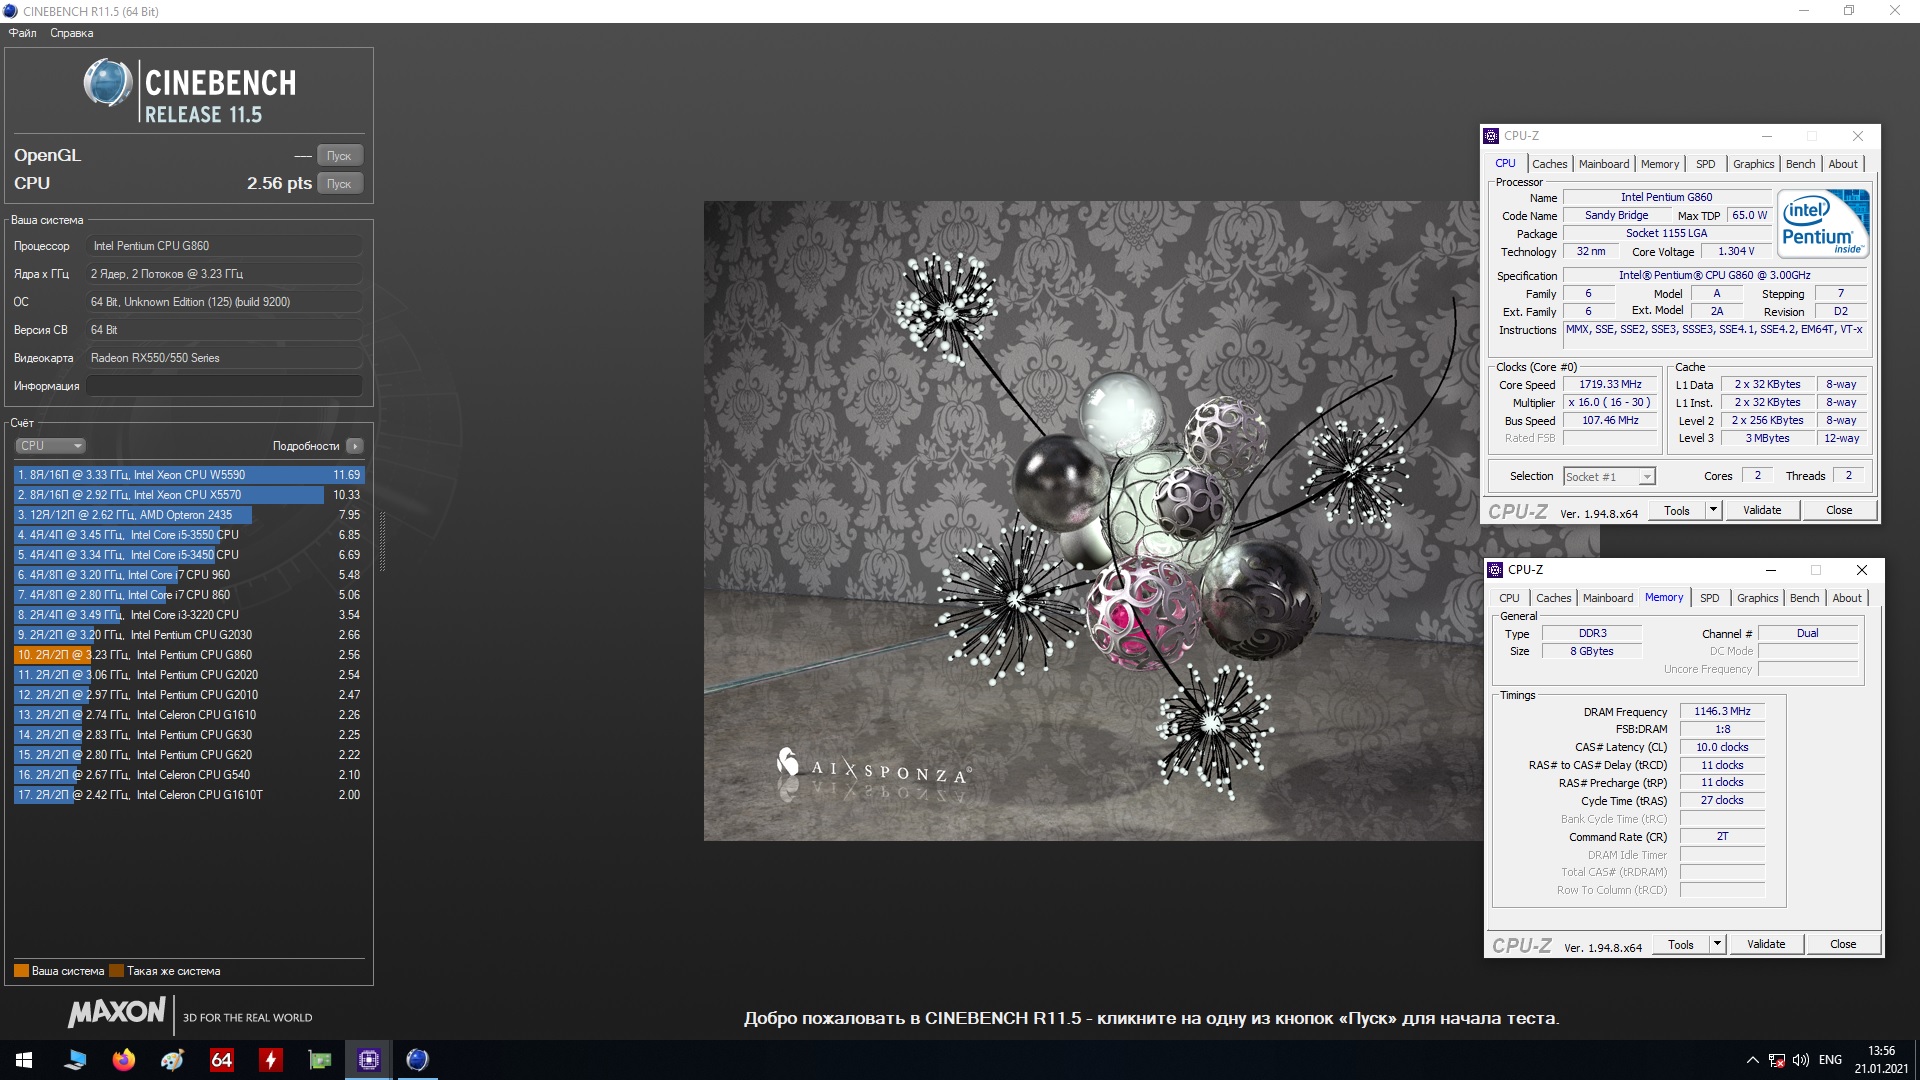The image size is (1920, 1080).
Task: Run the CPU test with Пуск
Action: click(339, 183)
